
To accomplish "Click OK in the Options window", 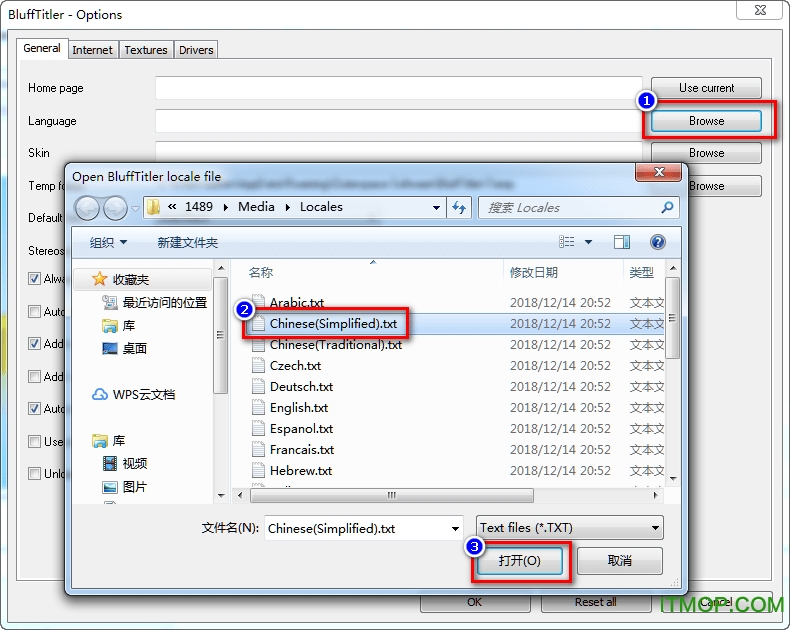I will tap(475, 602).
